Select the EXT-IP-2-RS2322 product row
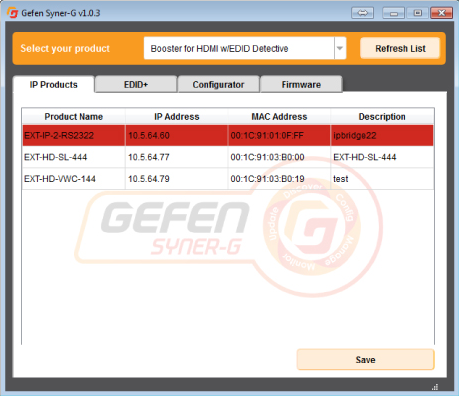Image resolution: width=459 pixels, height=396 pixels. pyautogui.click(x=228, y=135)
